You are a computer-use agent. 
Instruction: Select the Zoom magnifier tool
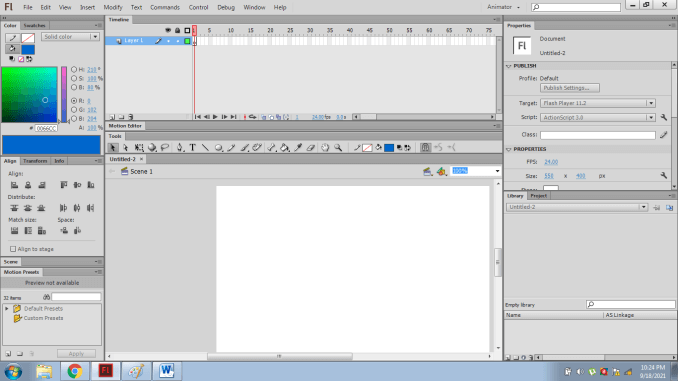(338, 148)
